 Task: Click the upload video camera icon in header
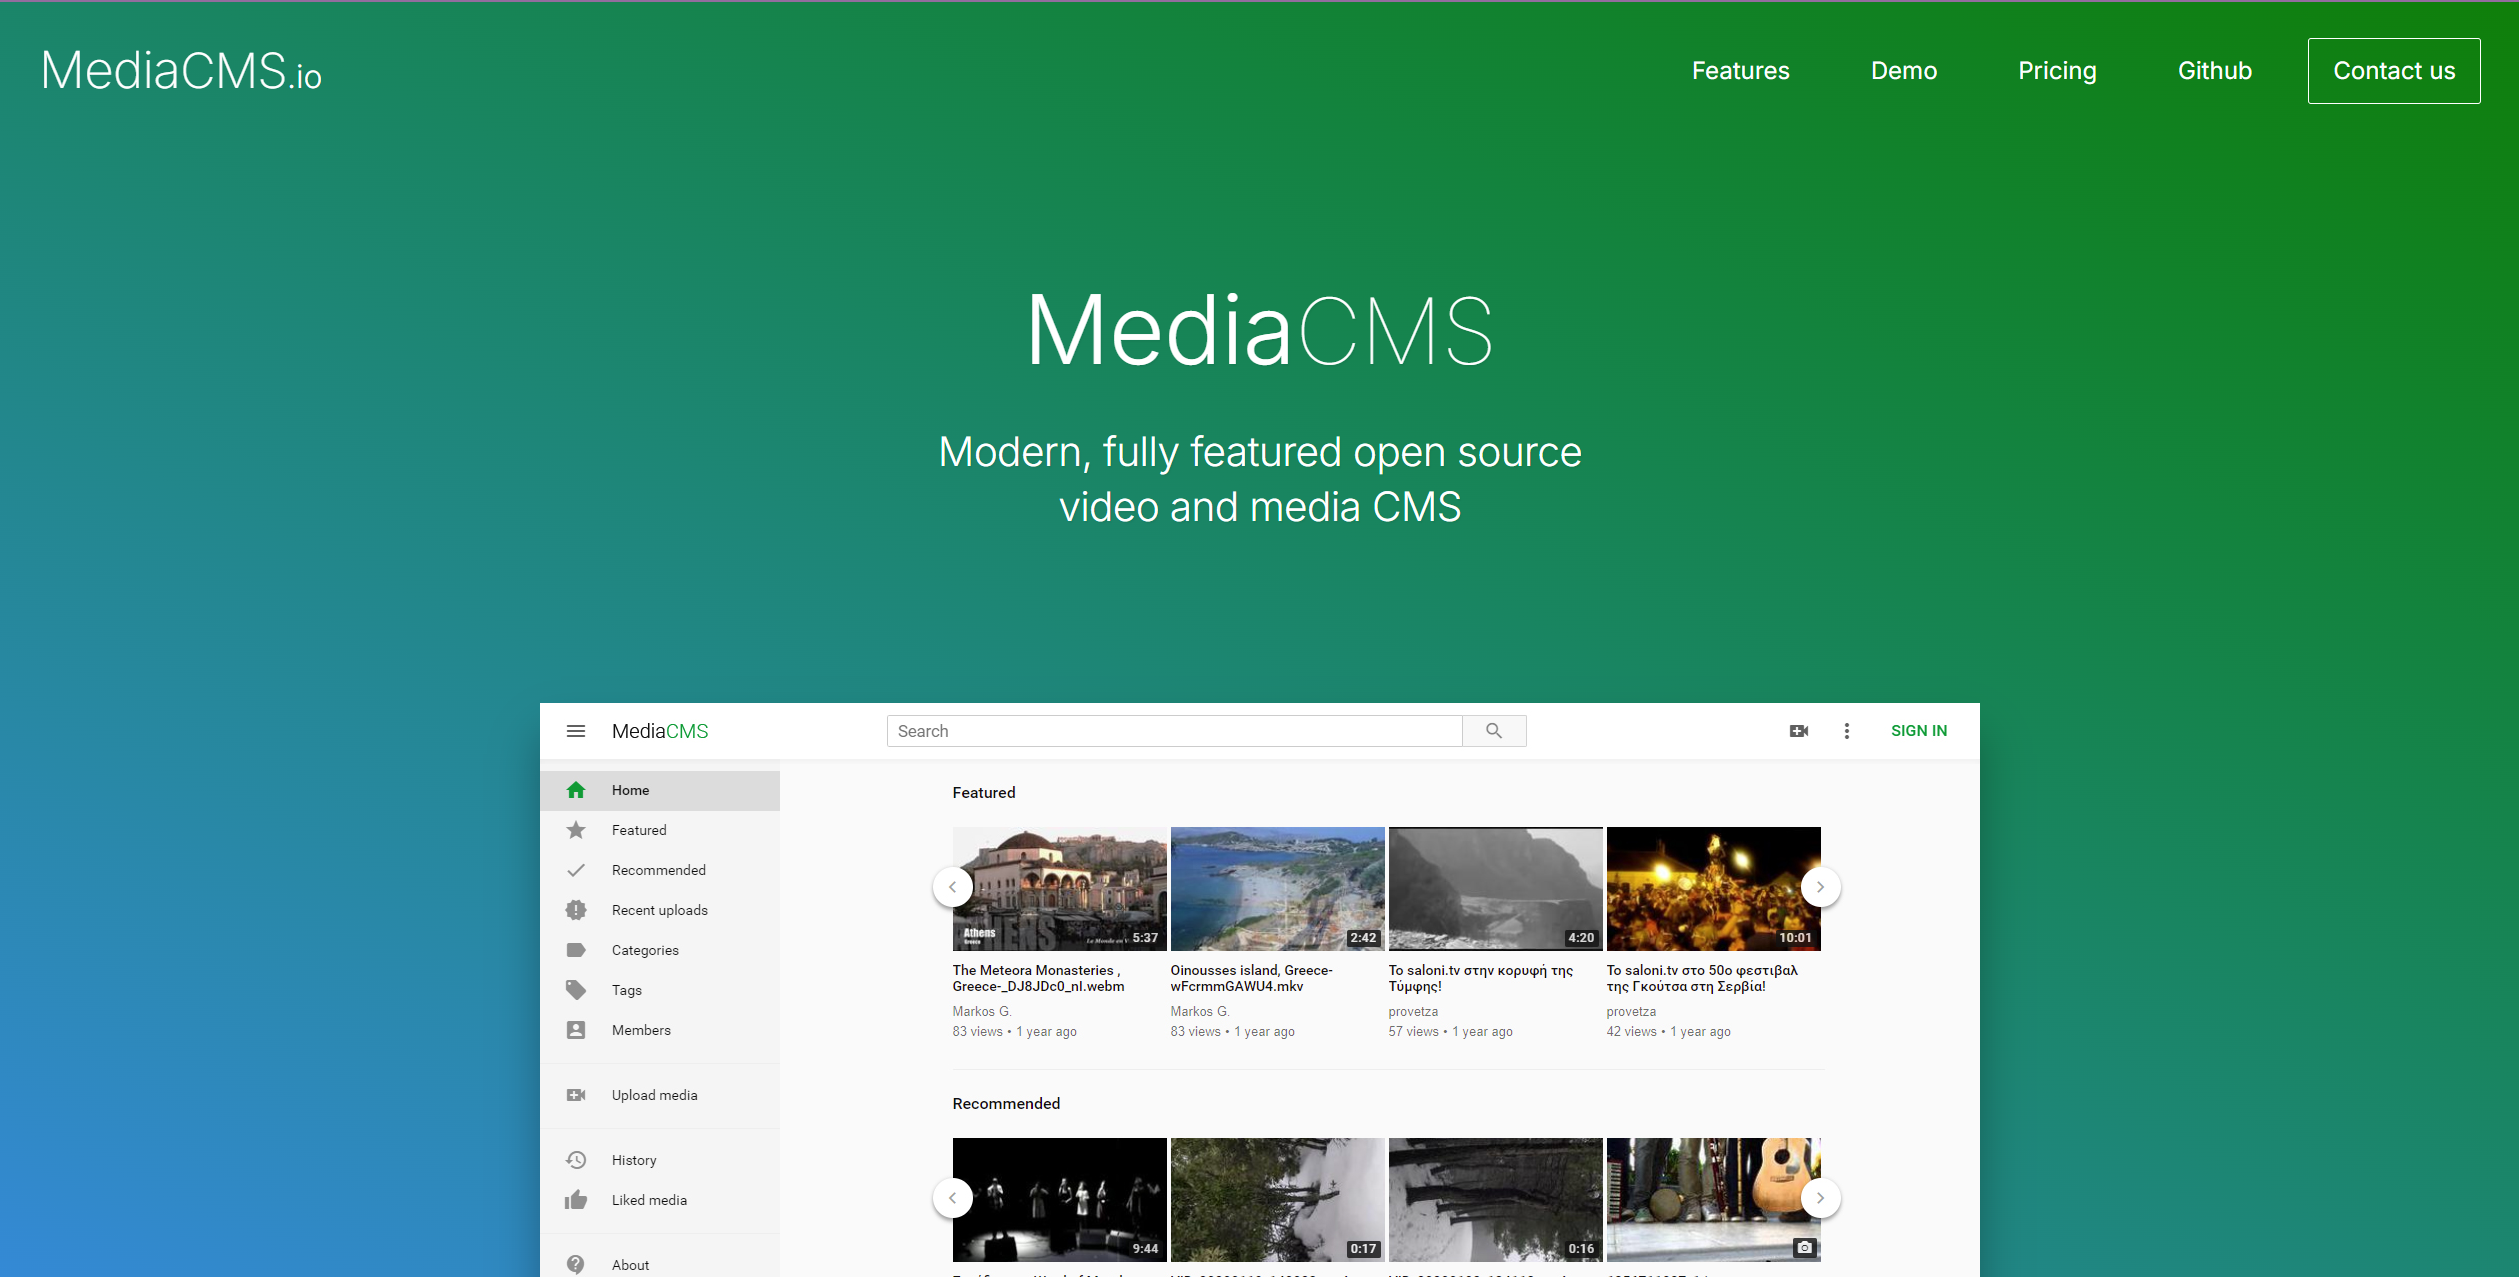point(1798,731)
